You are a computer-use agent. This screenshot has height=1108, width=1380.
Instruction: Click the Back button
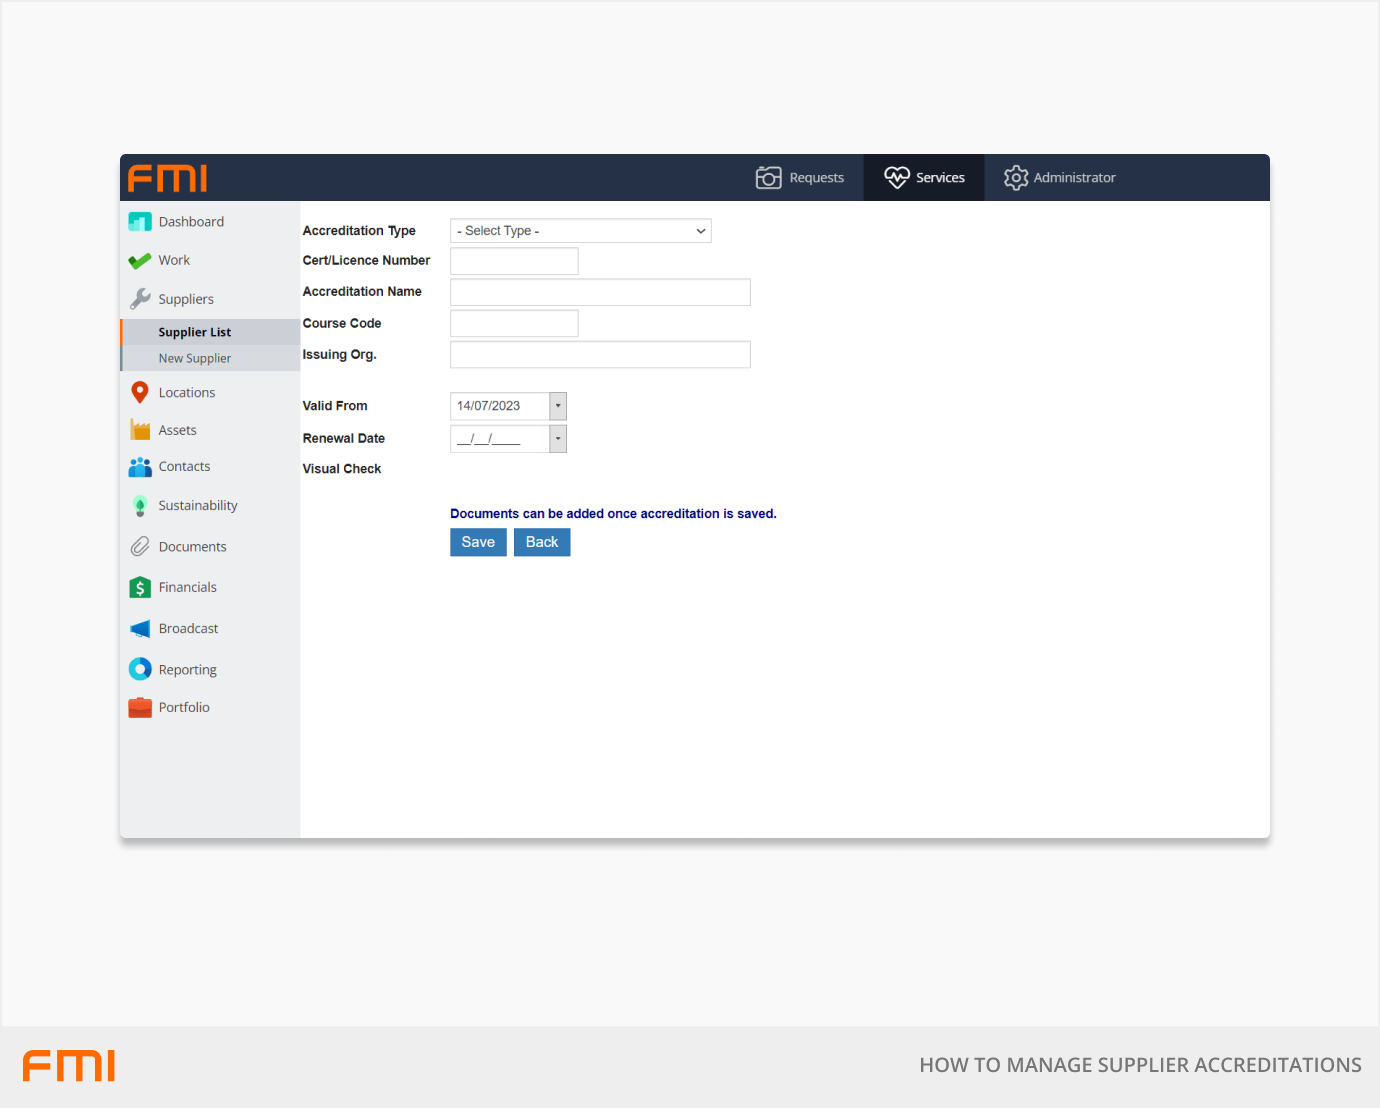tap(542, 542)
